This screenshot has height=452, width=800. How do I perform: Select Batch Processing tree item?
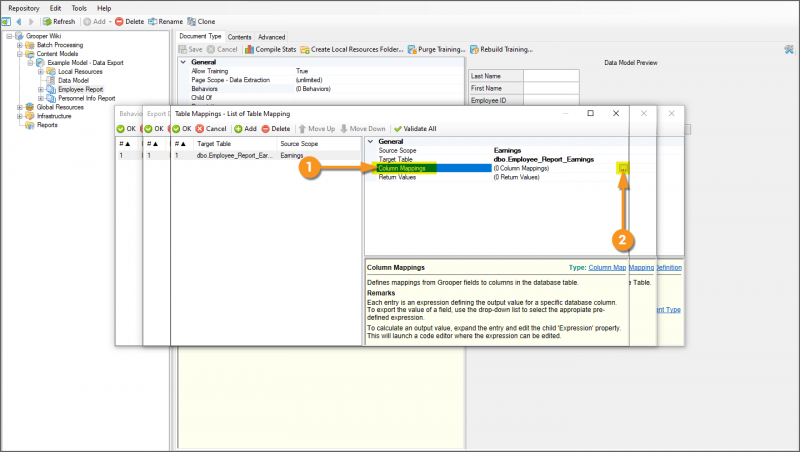60,45
